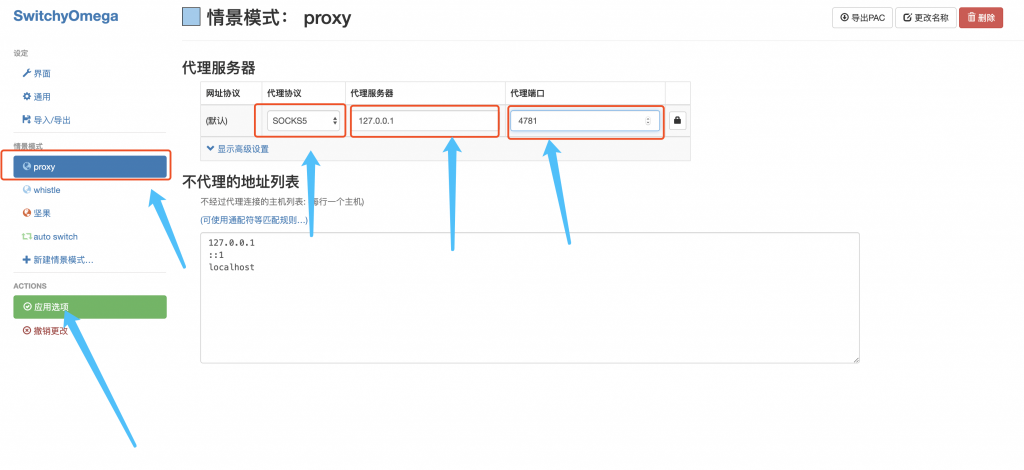Click the save icon beside 导入/导出

tap(27, 120)
